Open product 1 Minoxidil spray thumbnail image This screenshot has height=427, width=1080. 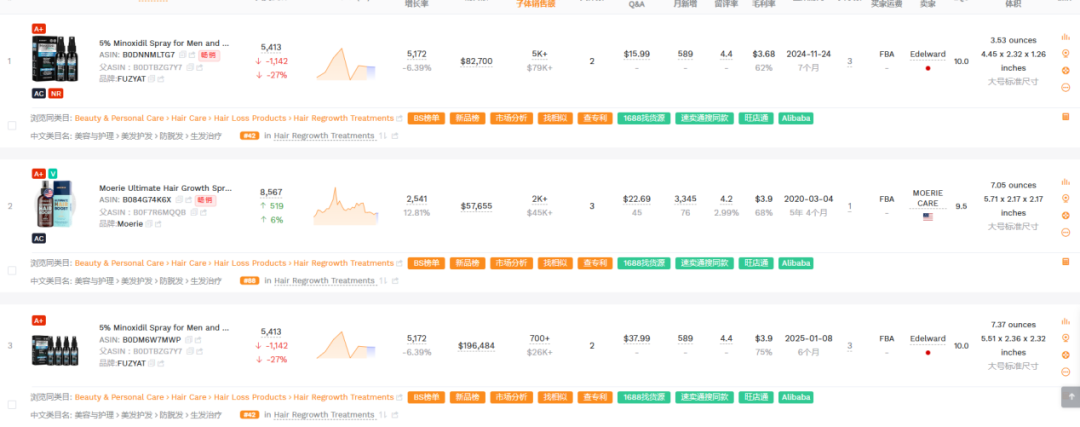point(54,61)
